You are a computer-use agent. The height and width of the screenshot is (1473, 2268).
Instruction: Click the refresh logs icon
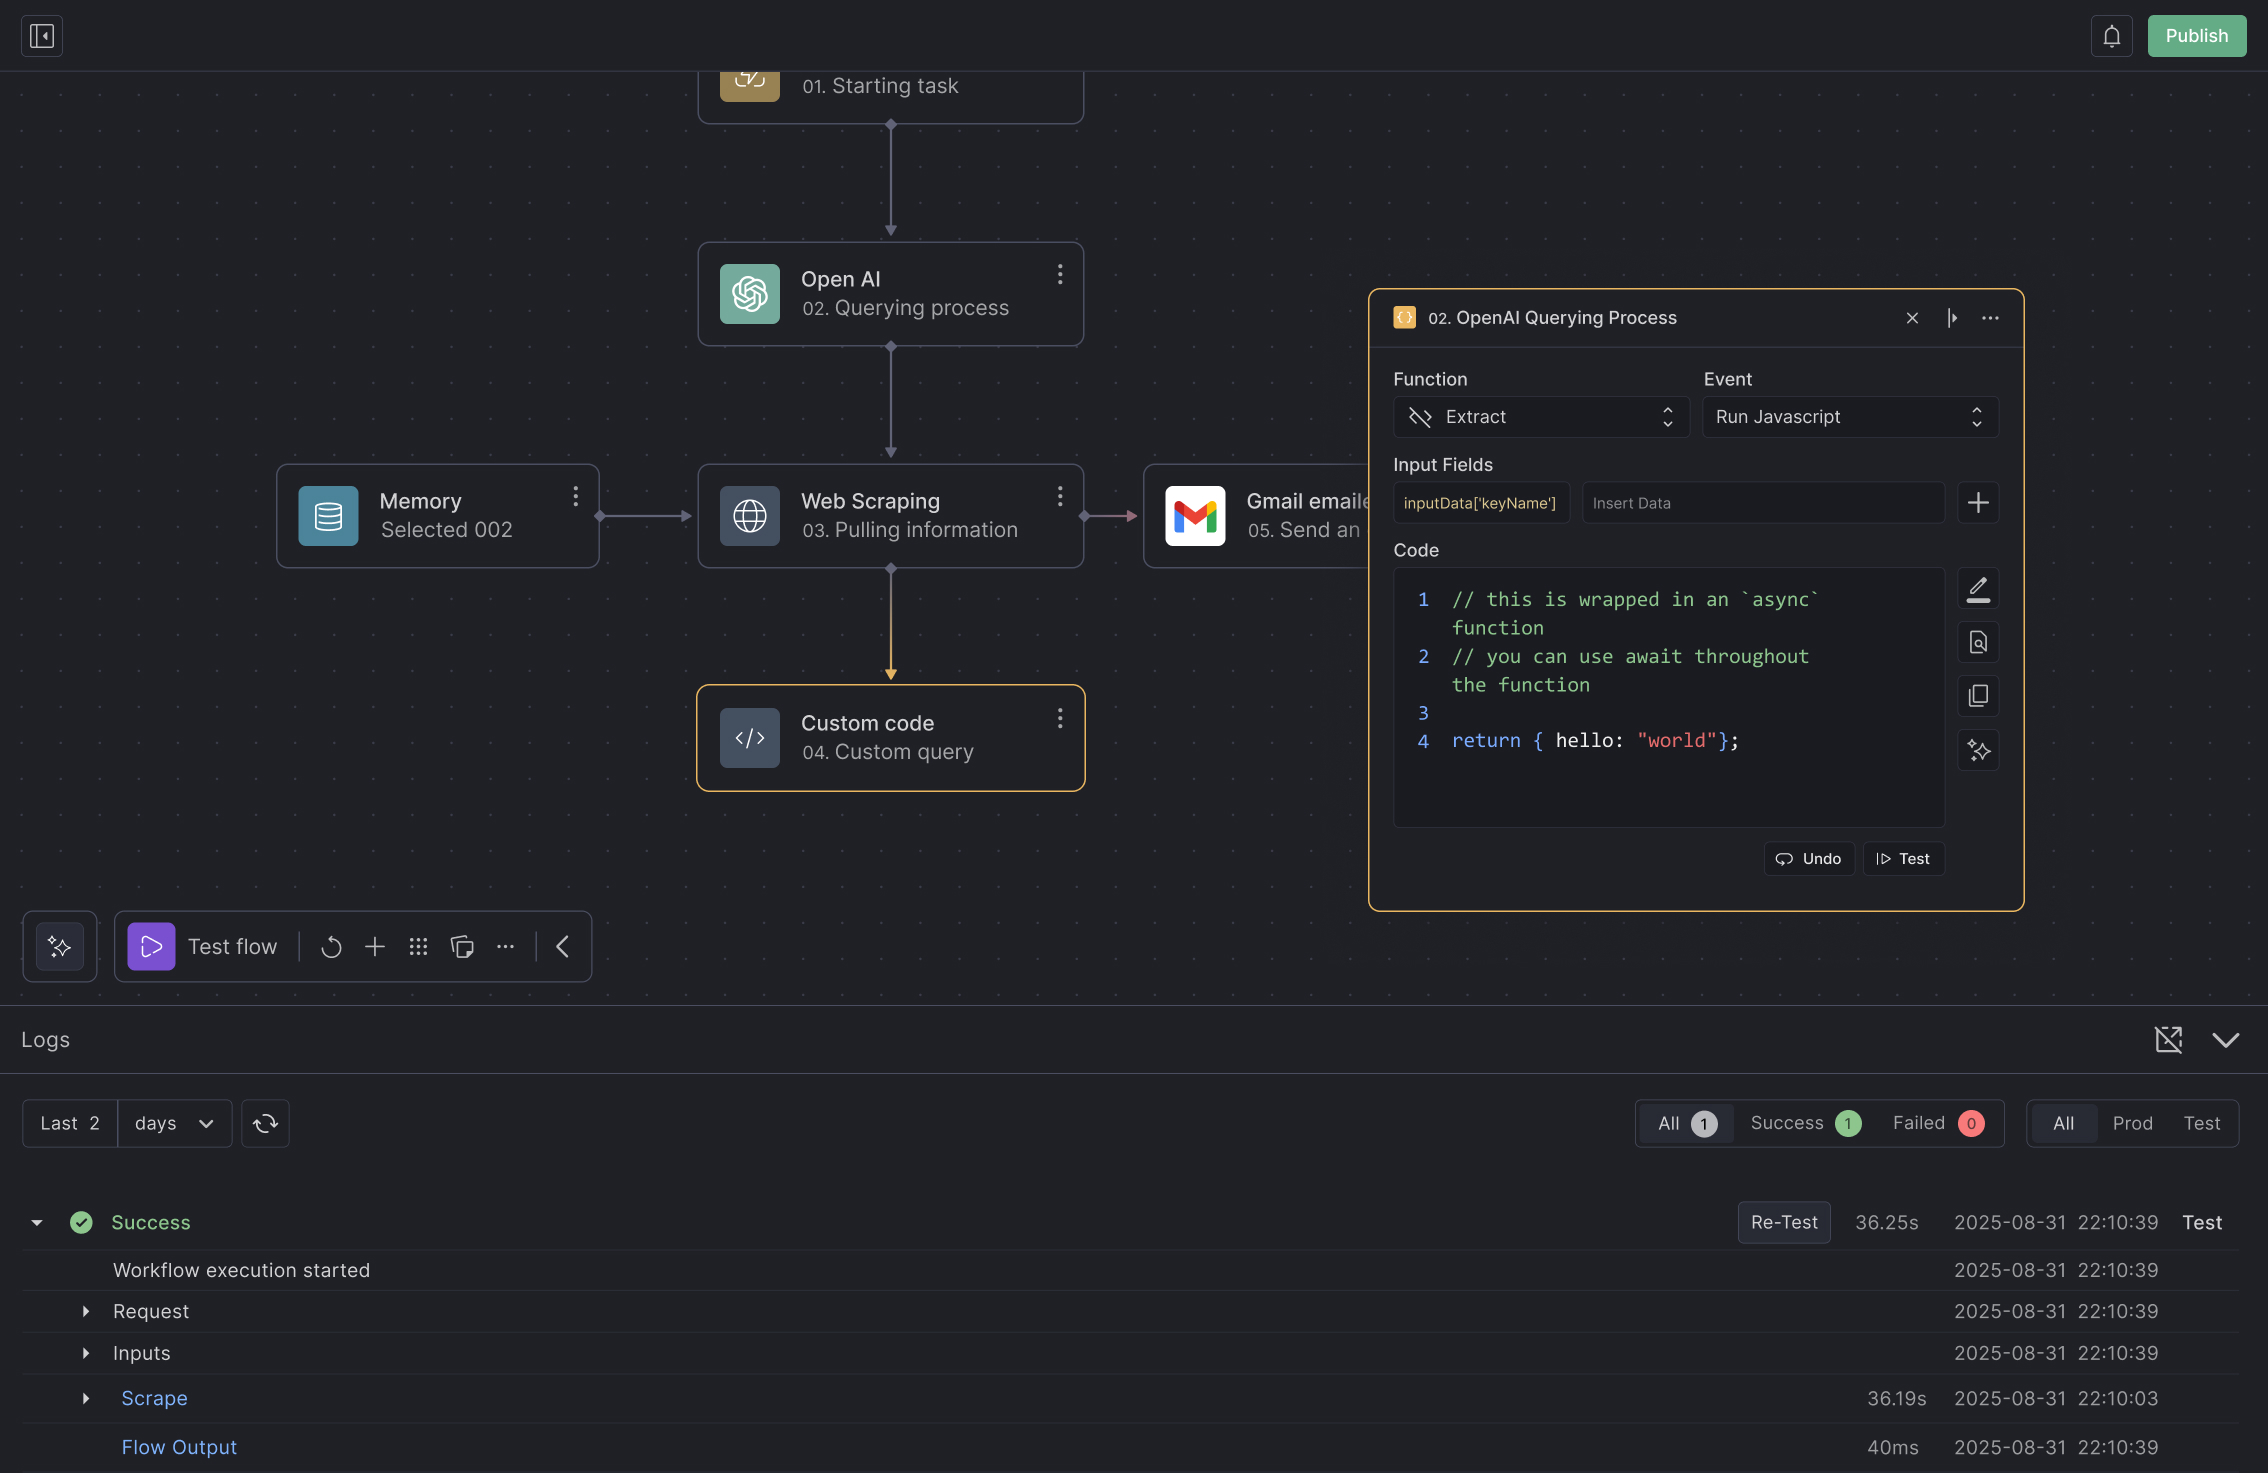coord(265,1123)
